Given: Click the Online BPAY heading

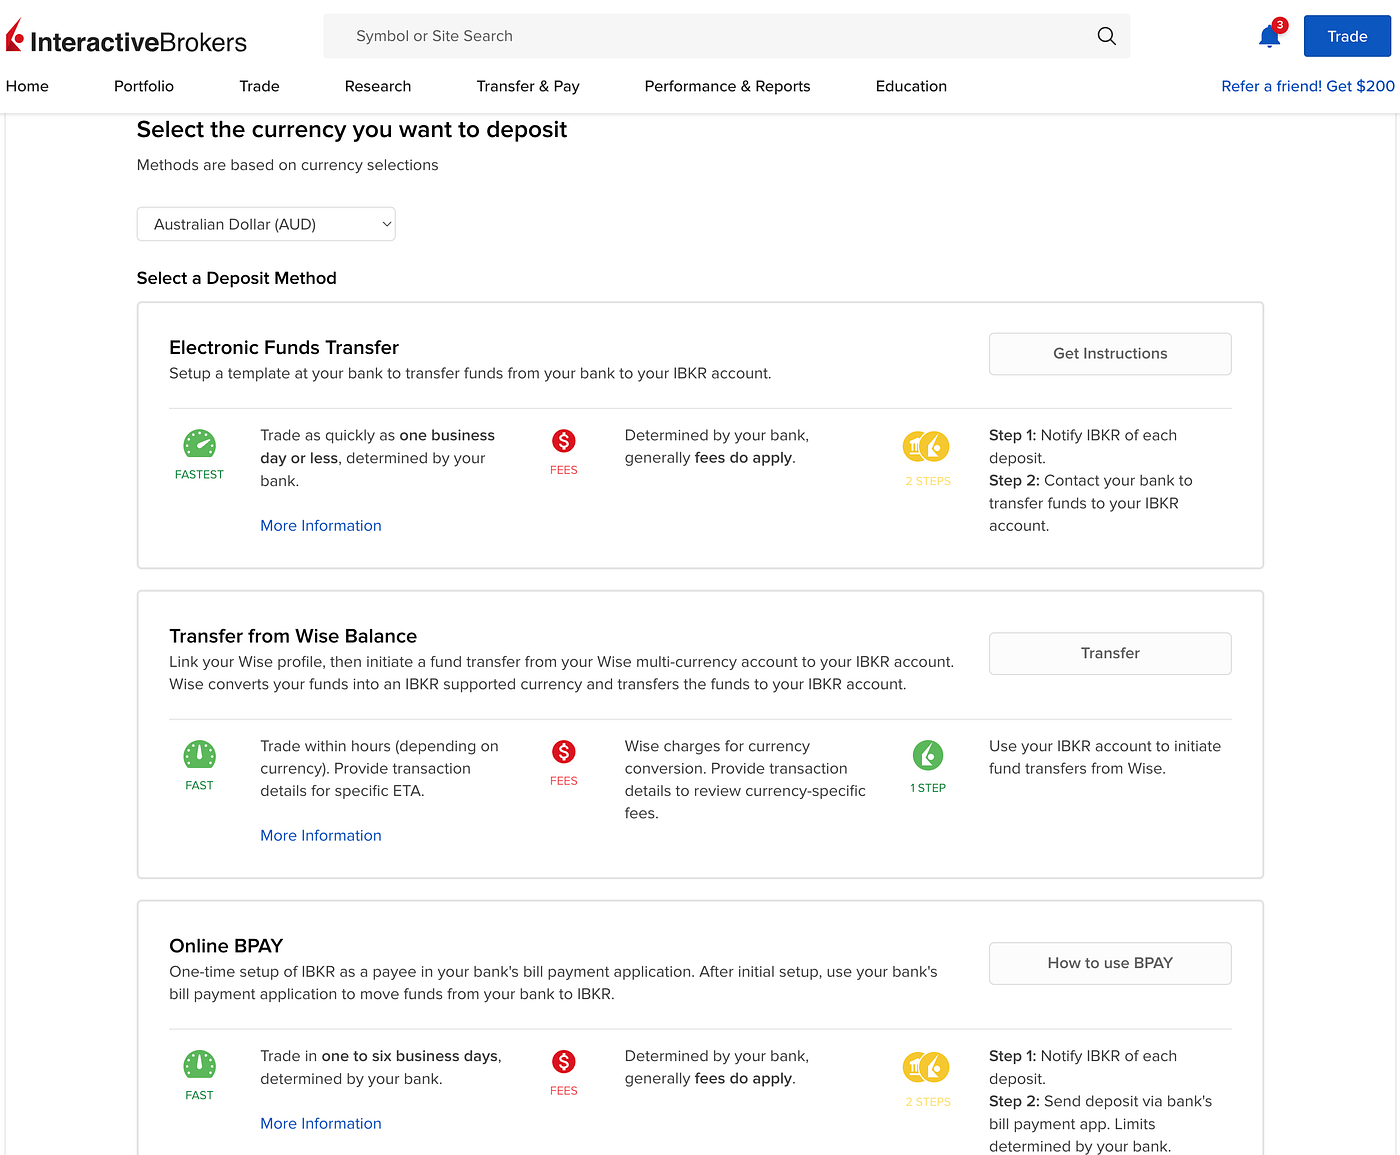Looking at the screenshot, I should (x=226, y=946).
